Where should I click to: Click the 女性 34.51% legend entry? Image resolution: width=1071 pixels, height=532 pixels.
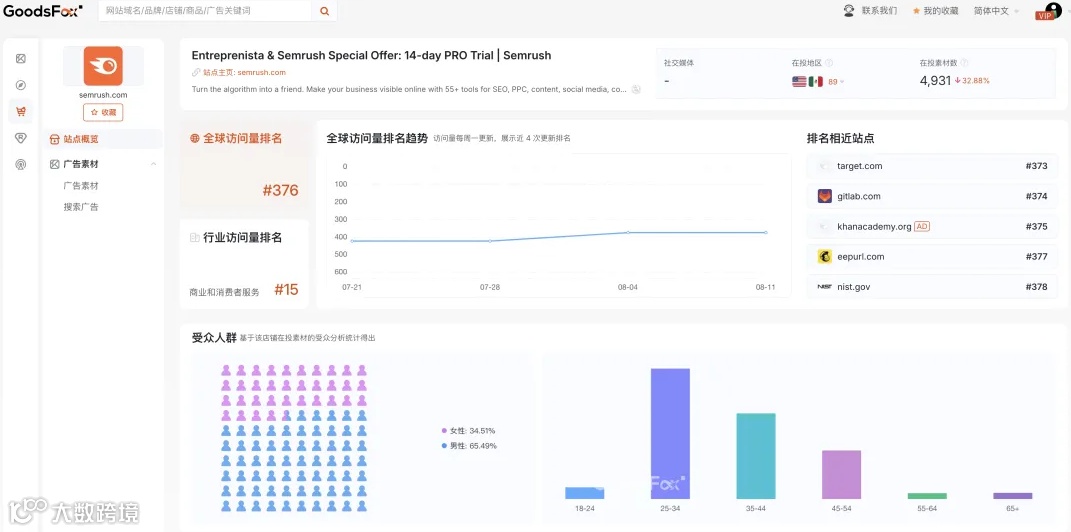(x=469, y=431)
